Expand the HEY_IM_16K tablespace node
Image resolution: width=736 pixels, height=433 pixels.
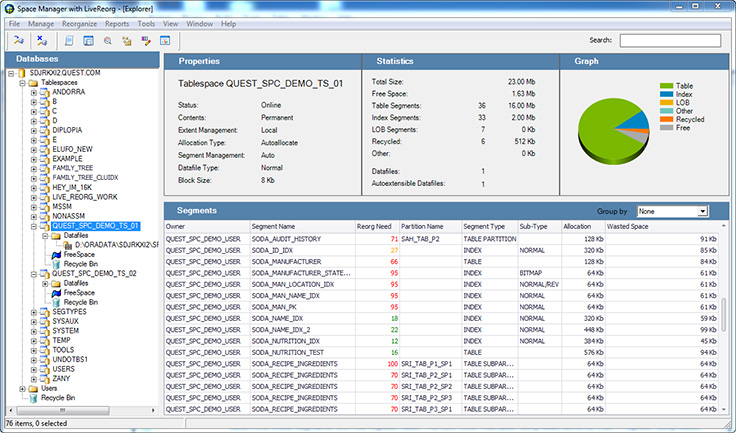[x=34, y=188]
